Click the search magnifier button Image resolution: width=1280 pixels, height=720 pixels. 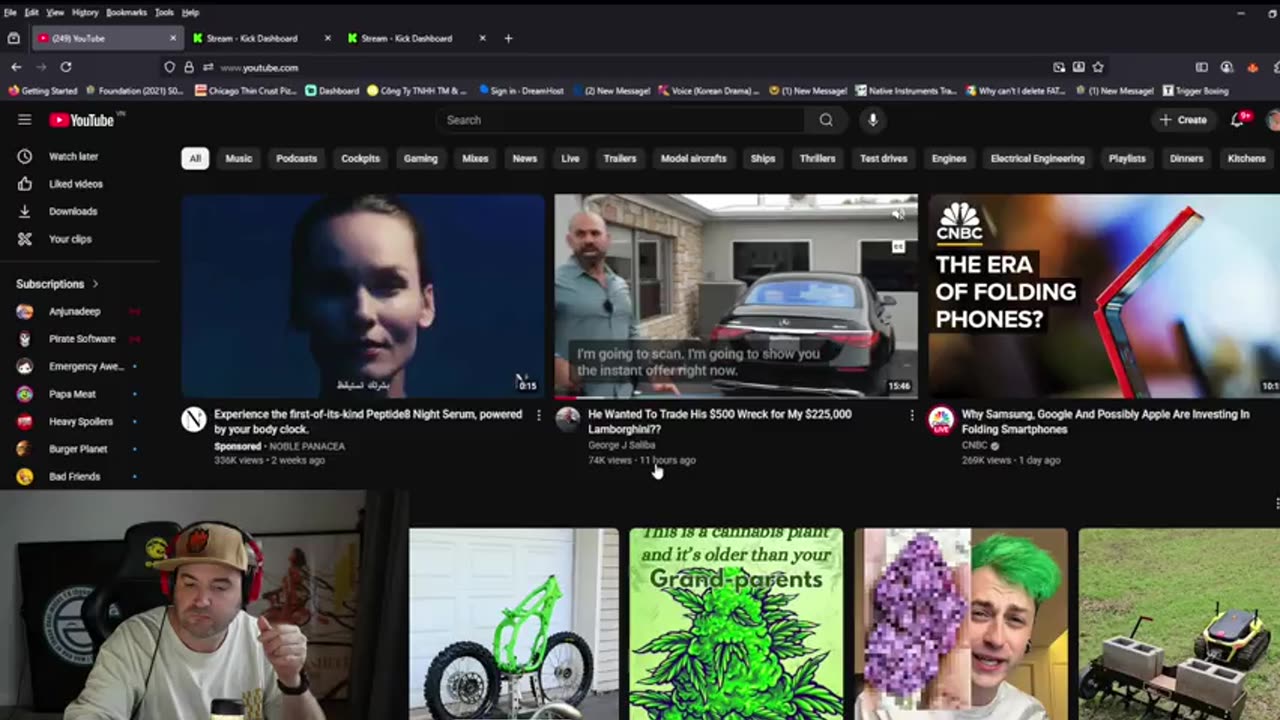pos(826,120)
